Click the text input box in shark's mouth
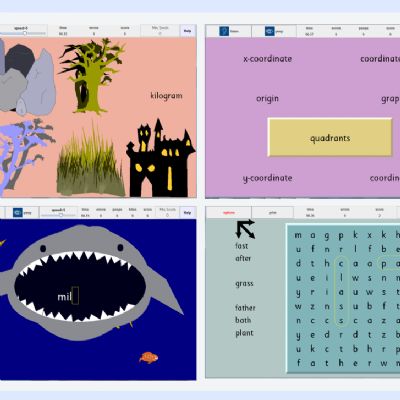Image resolution: width=400 pixels, height=400 pixels. 75,295
